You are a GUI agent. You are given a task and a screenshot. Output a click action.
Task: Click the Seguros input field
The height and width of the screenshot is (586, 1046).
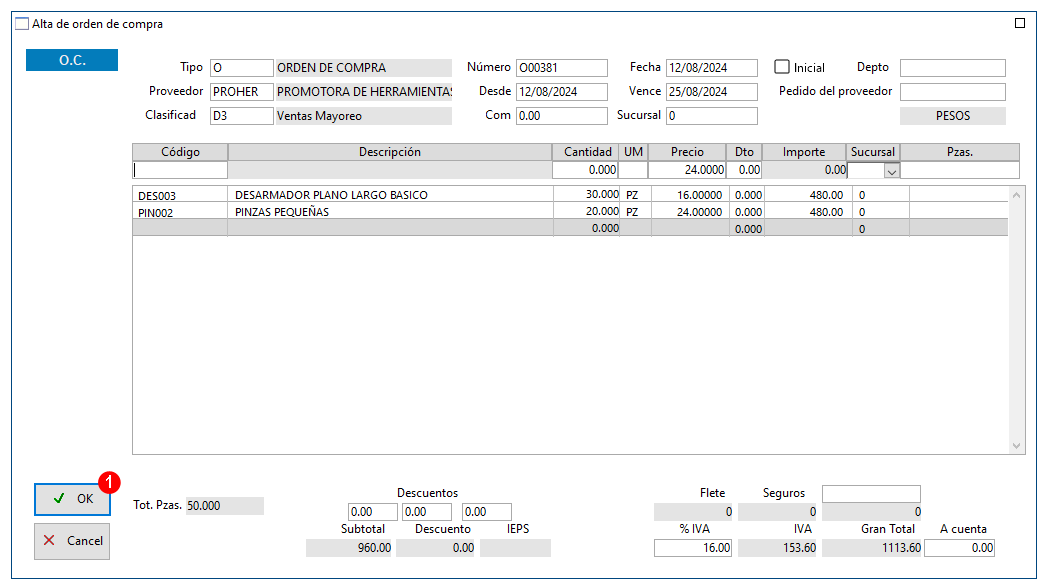(x=871, y=494)
